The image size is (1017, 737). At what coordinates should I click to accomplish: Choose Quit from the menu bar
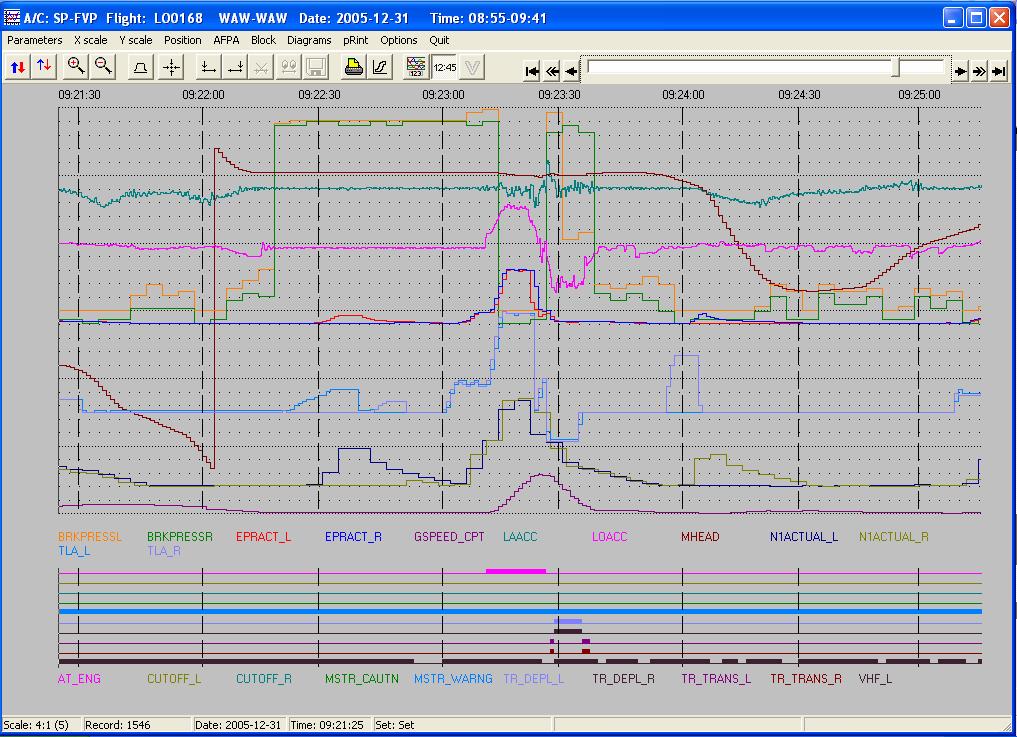[x=439, y=40]
